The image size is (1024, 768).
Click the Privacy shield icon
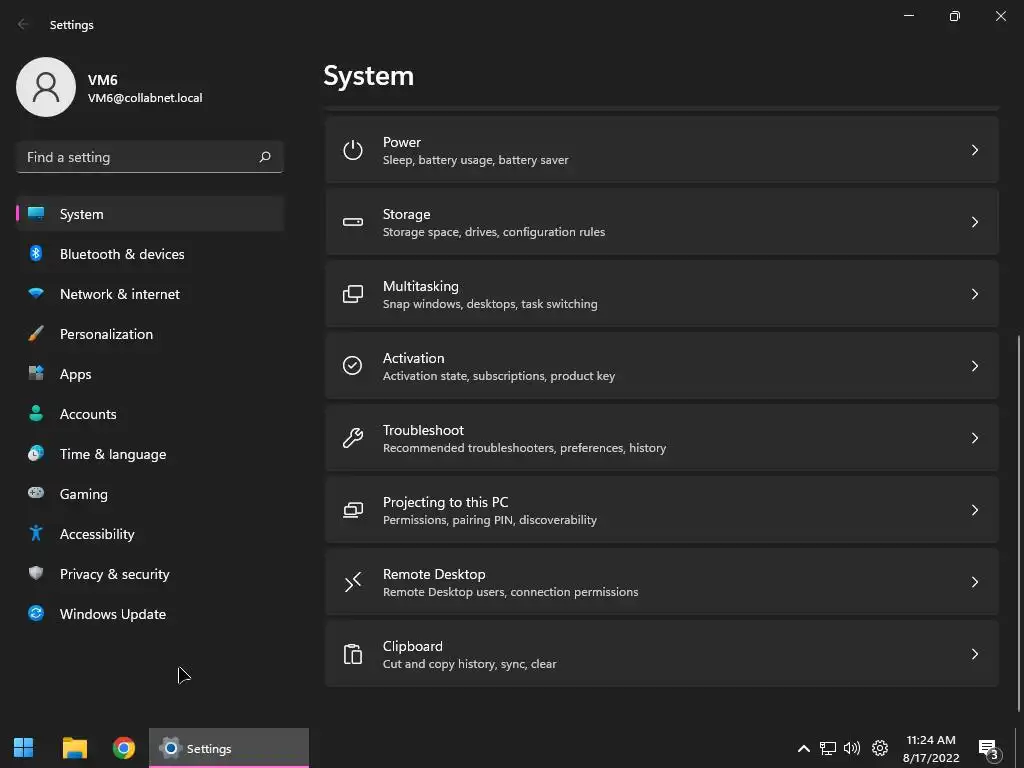coord(36,573)
